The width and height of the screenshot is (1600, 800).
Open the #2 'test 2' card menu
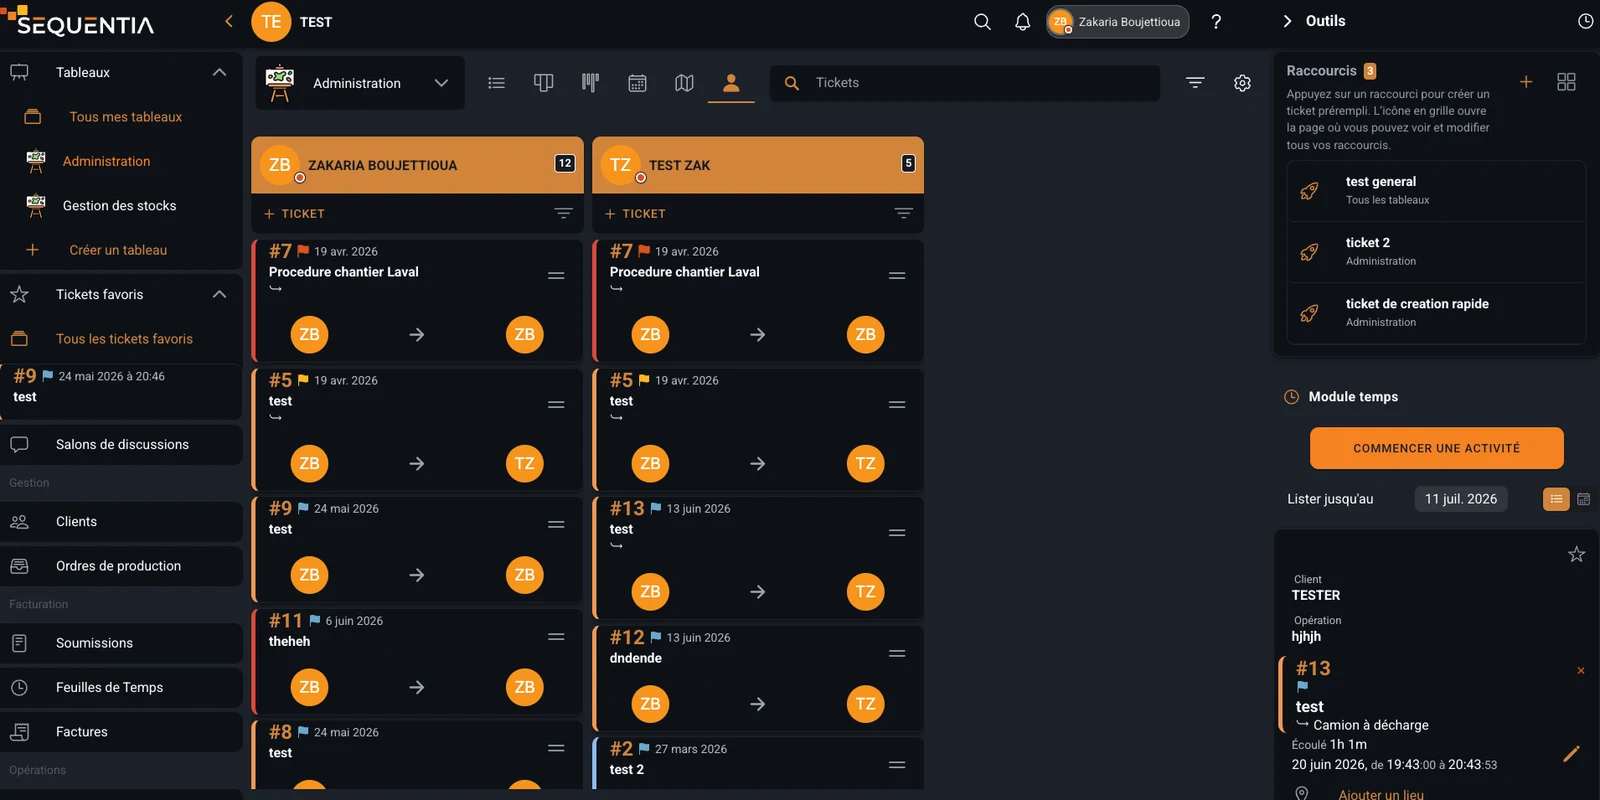(x=897, y=765)
